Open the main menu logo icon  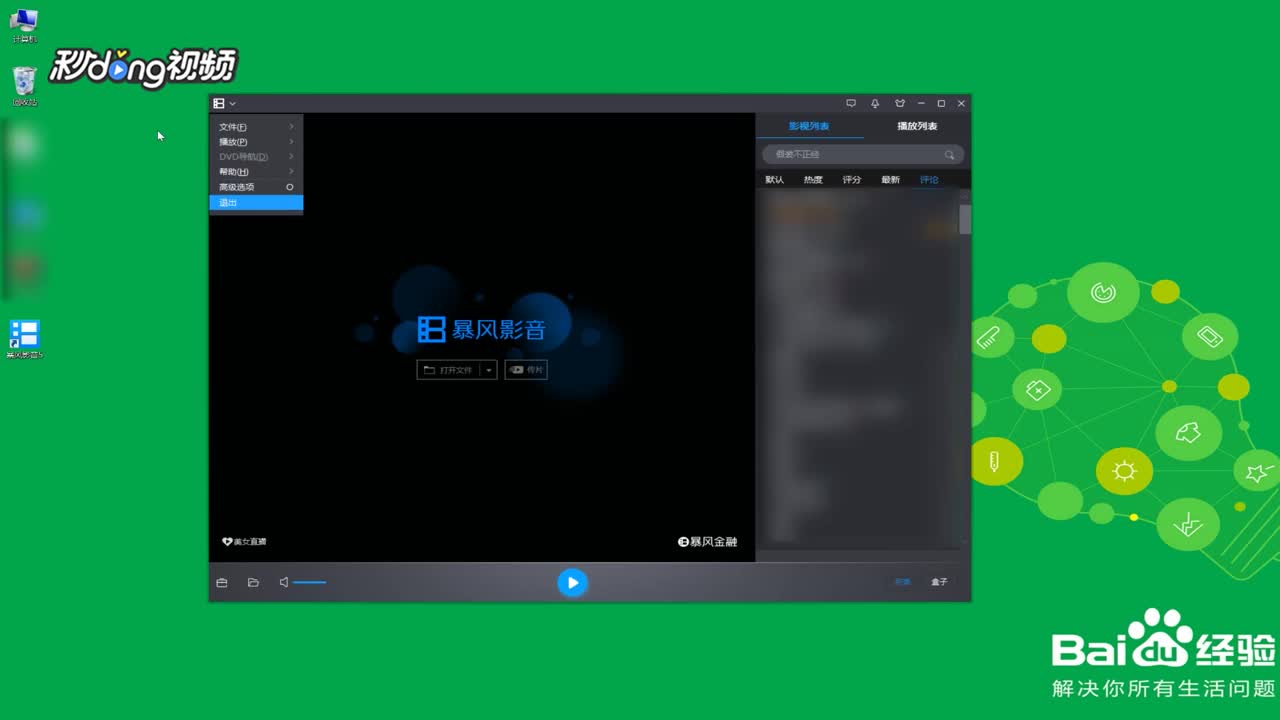(219, 103)
